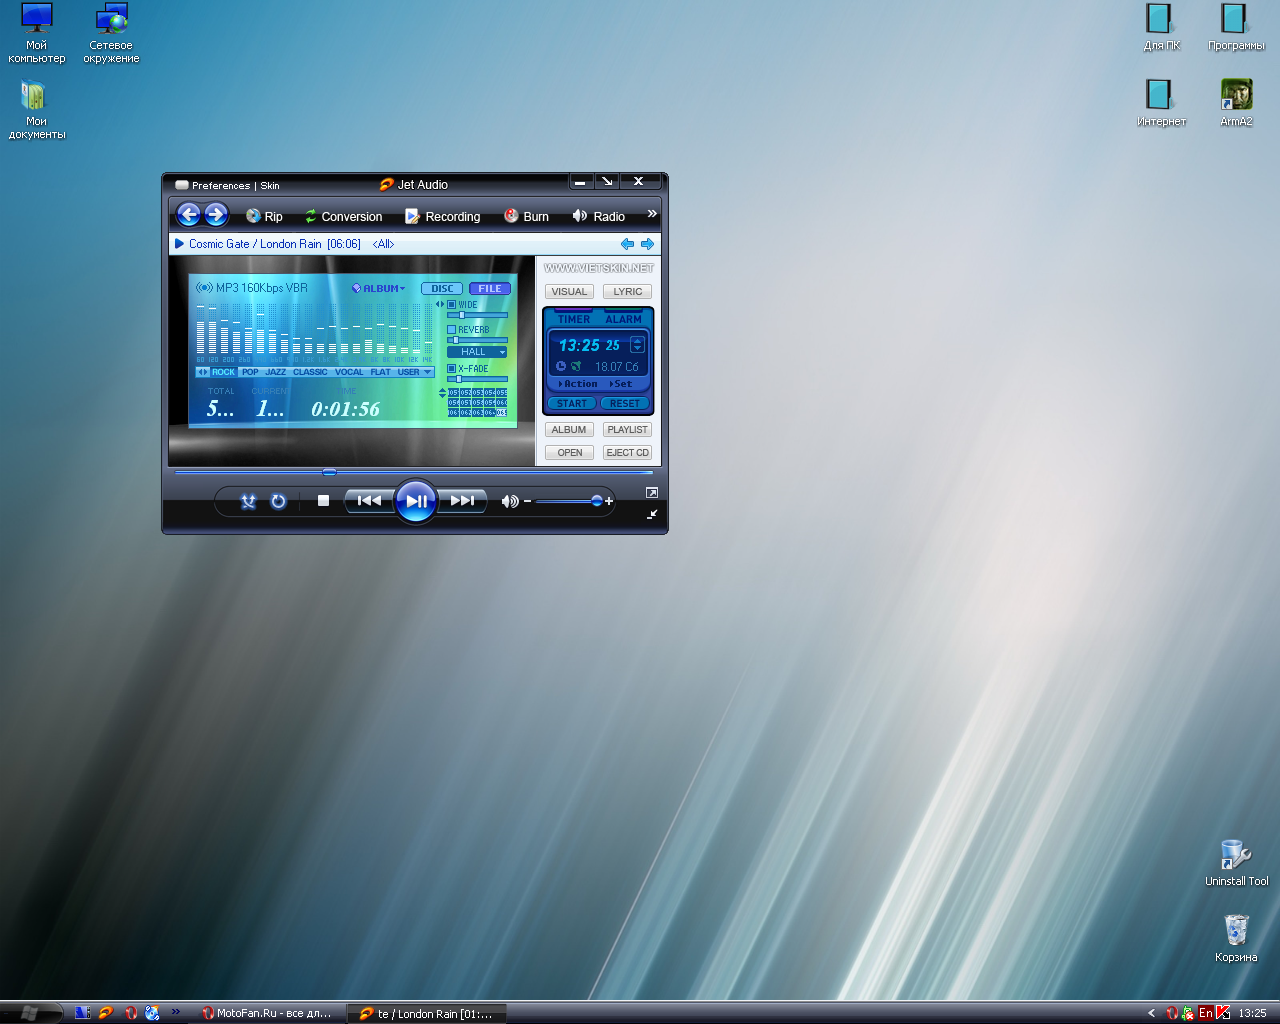Select the CLASSIC equalizer preset
Viewport: 1280px width, 1024px height.
pyautogui.click(x=310, y=372)
